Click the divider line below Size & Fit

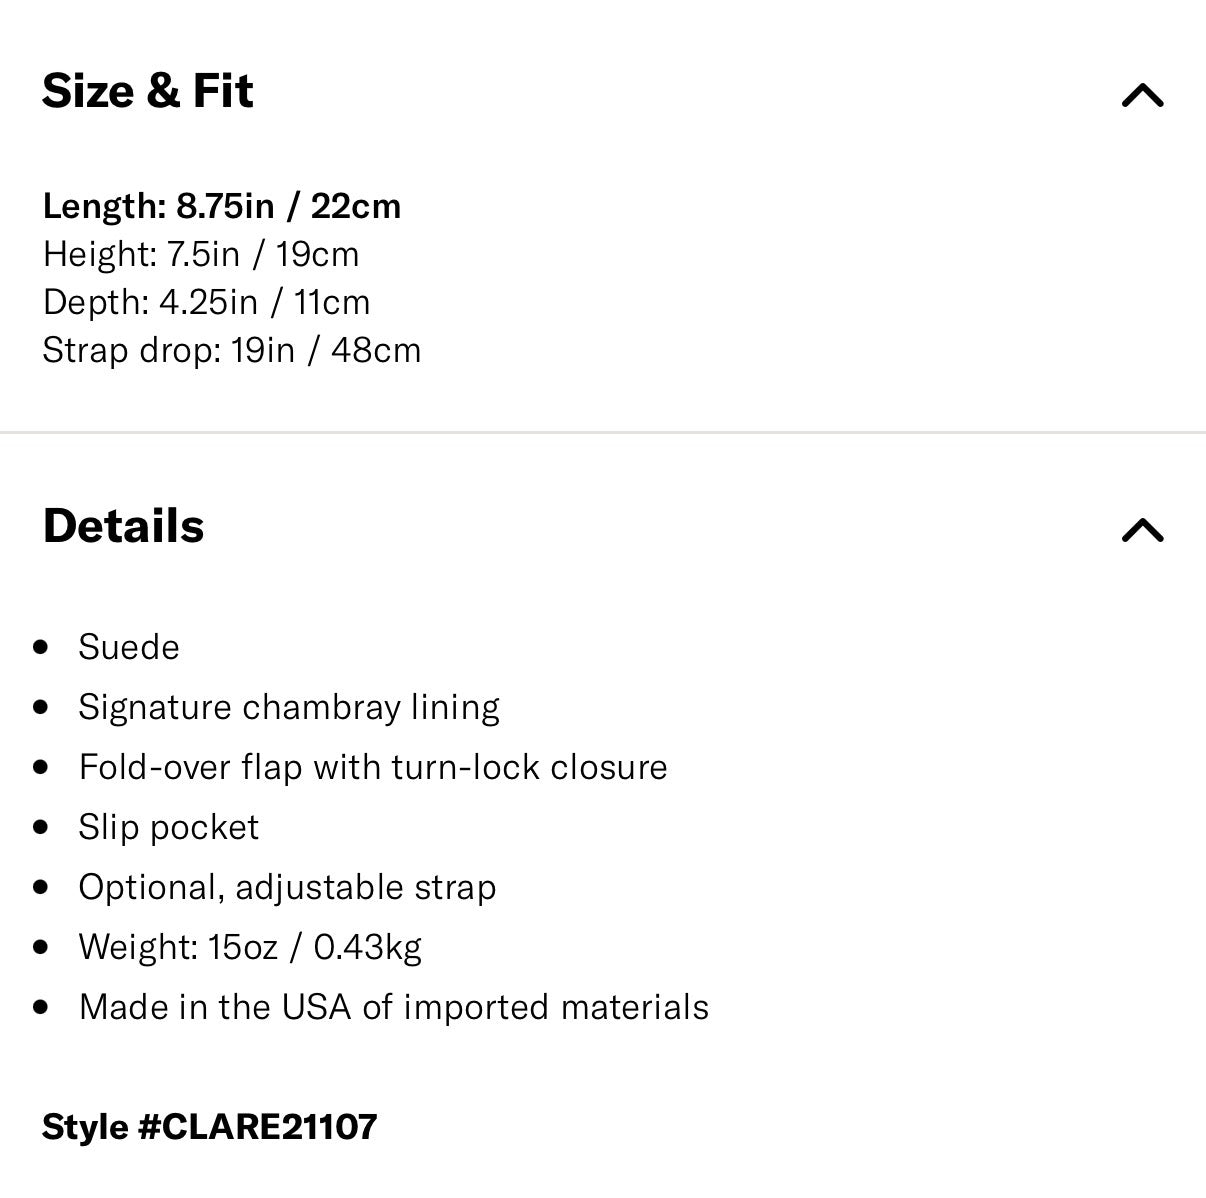click(x=603, y=432)
